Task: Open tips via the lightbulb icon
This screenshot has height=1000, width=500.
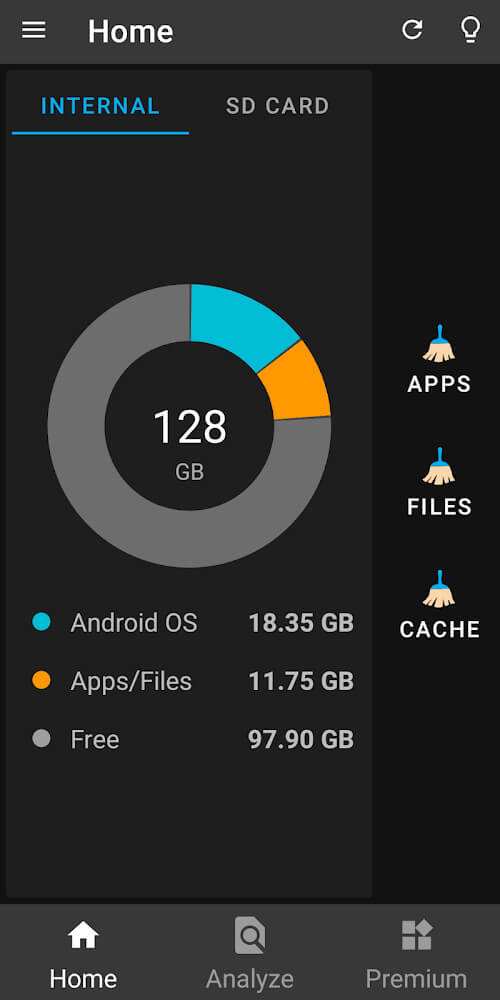Action: (x=470, y=30)
